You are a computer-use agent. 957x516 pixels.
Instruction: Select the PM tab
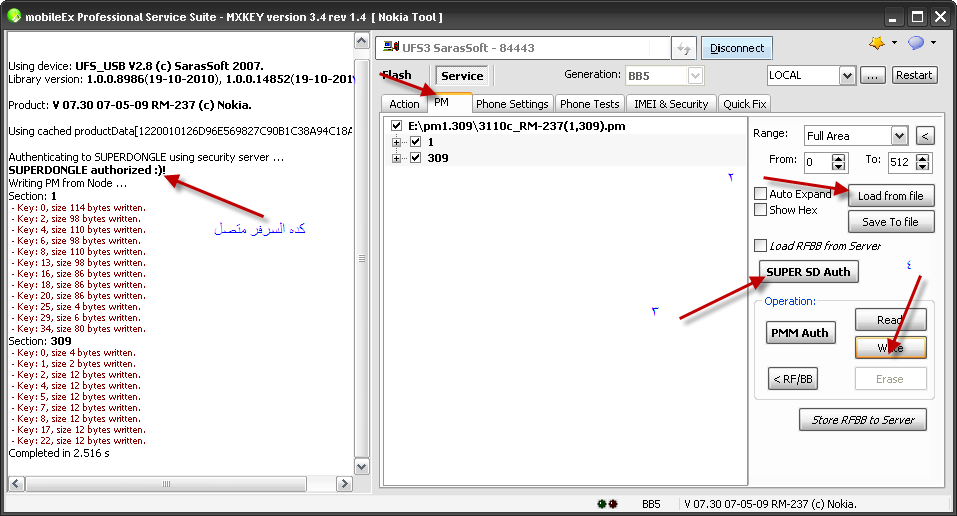click(x=449, y=103)
